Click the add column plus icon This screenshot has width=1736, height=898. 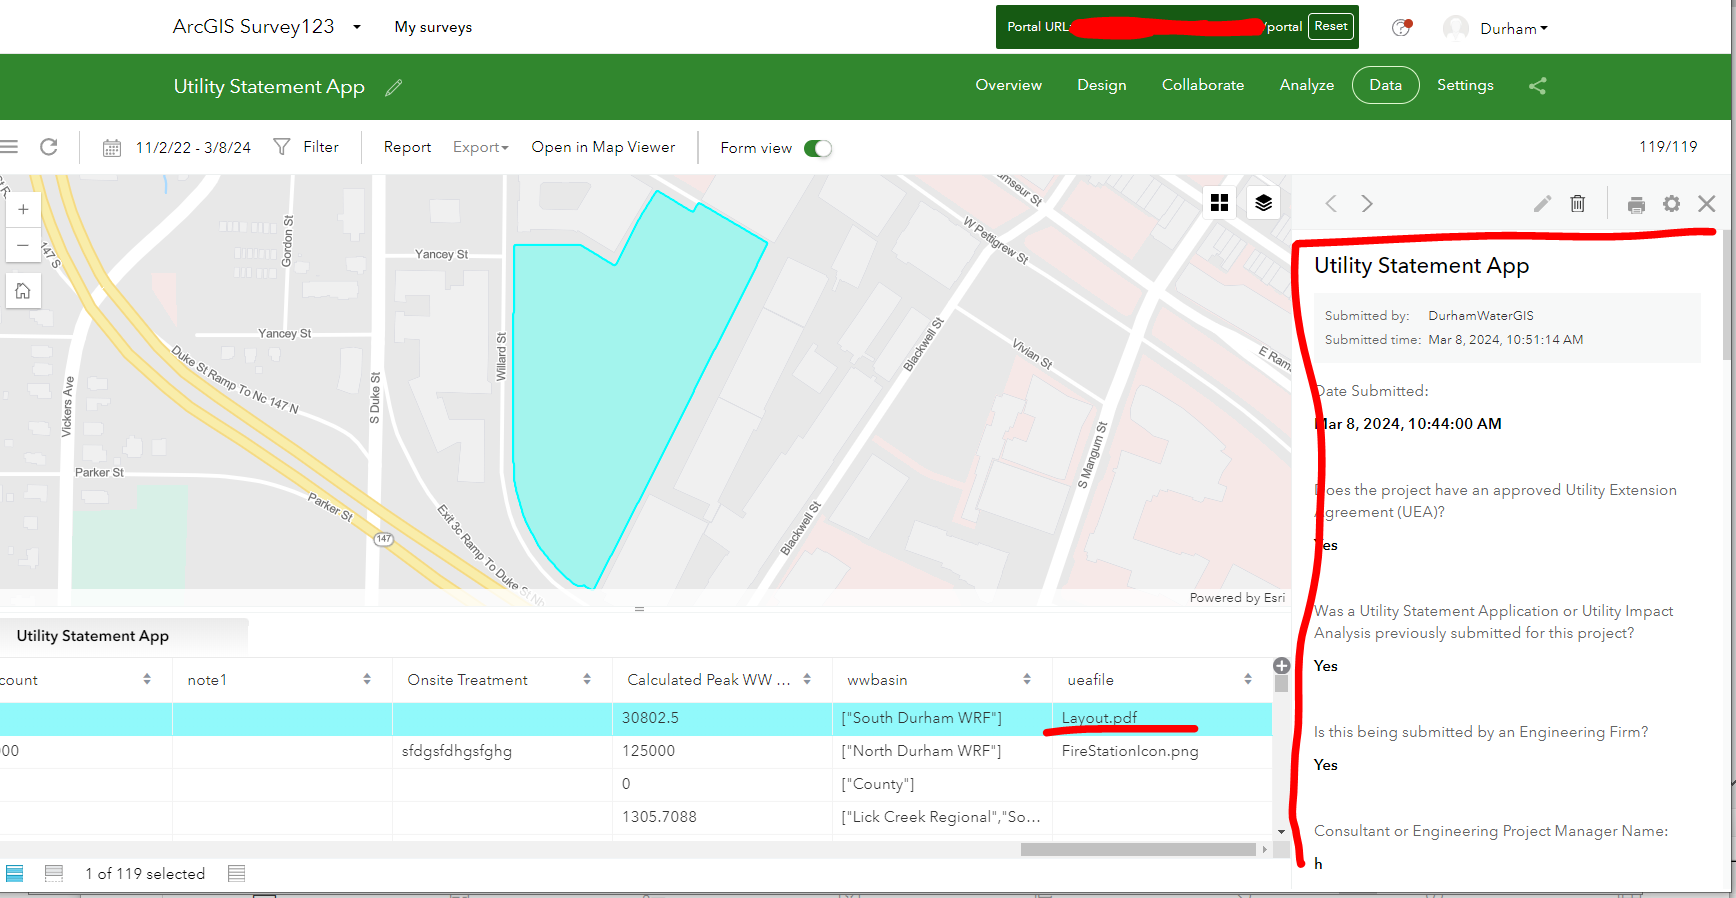click(1282, 666)
